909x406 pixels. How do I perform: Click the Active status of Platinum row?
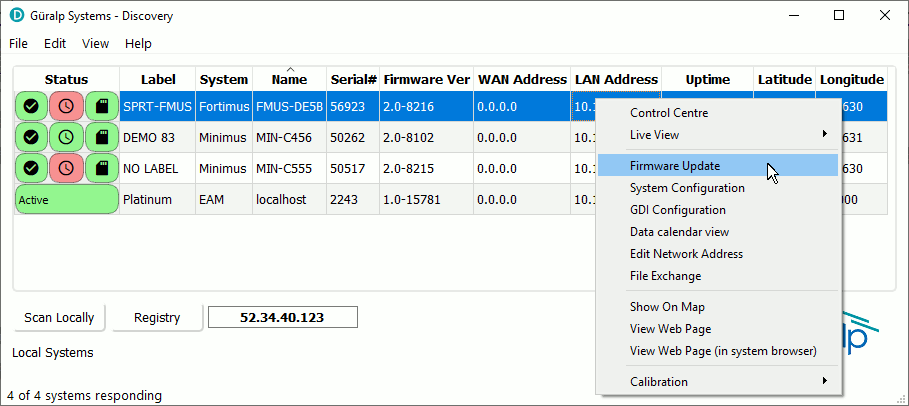[67, 200]
